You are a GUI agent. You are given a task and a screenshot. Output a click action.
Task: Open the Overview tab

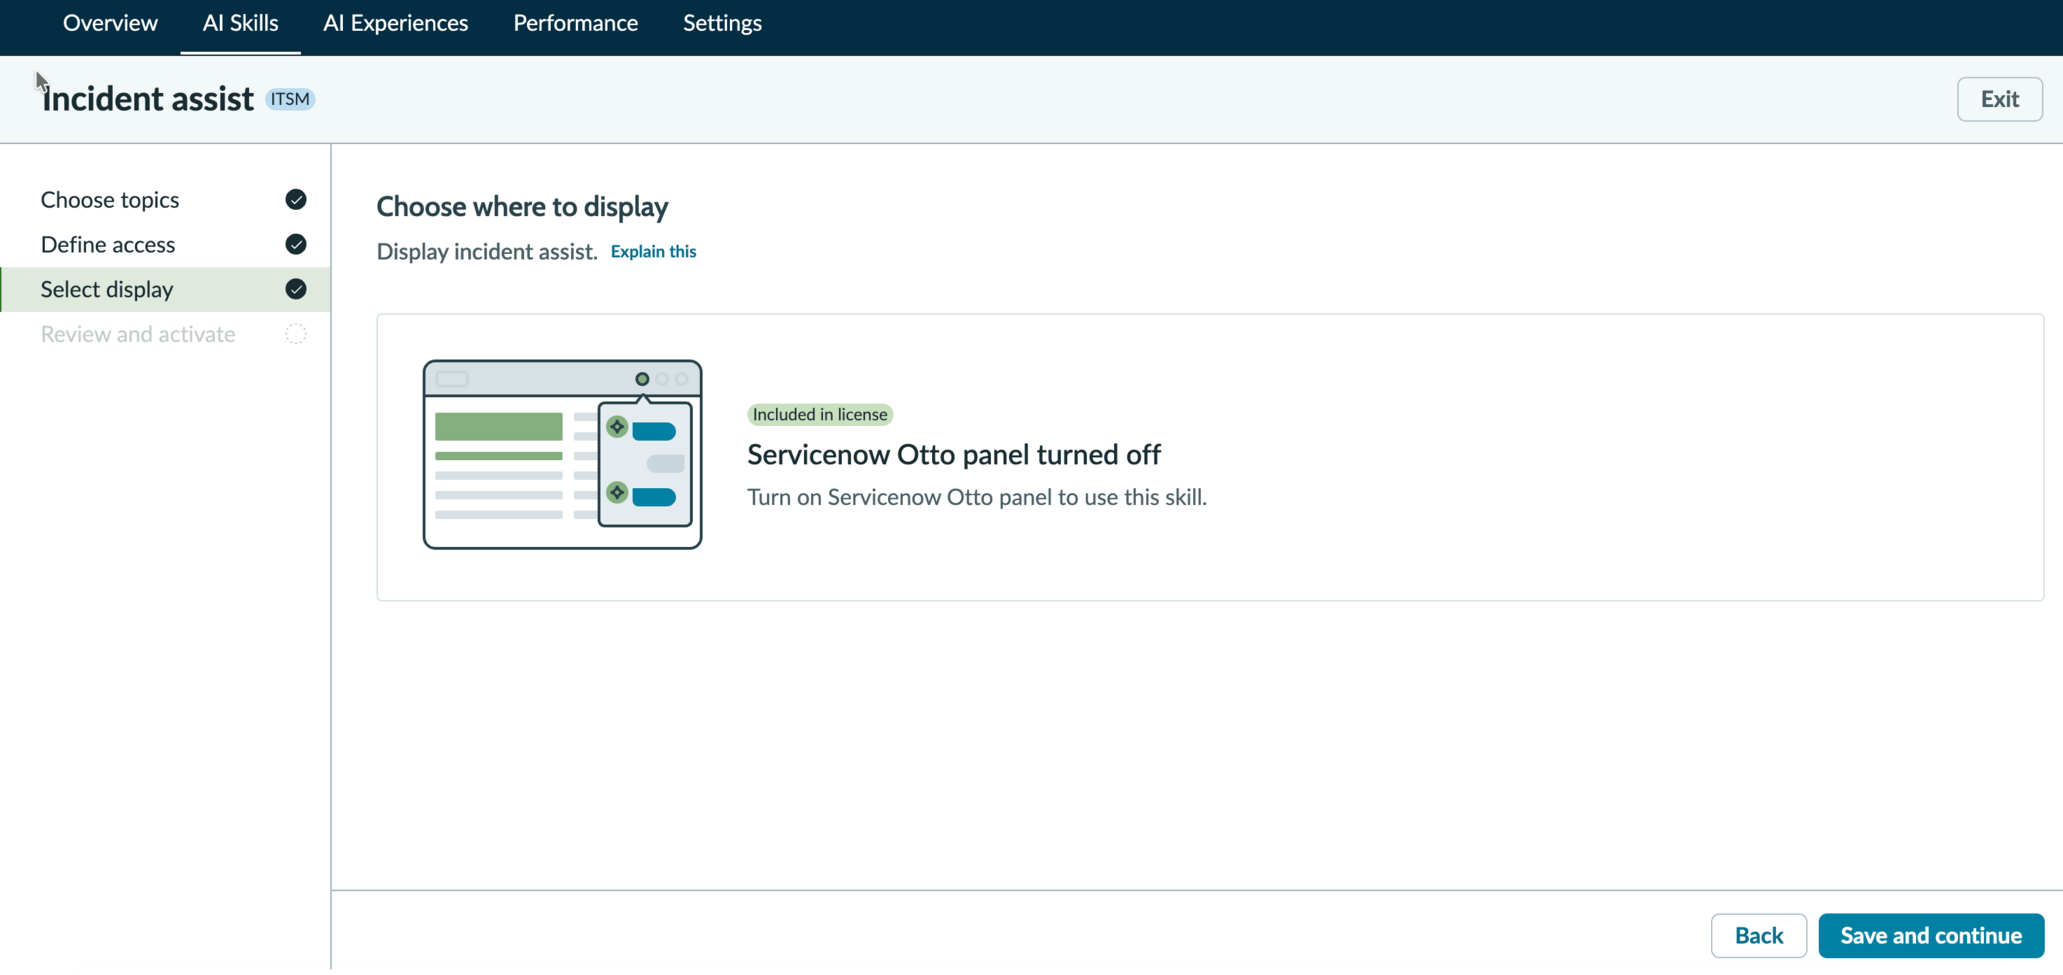coord(110,23)
